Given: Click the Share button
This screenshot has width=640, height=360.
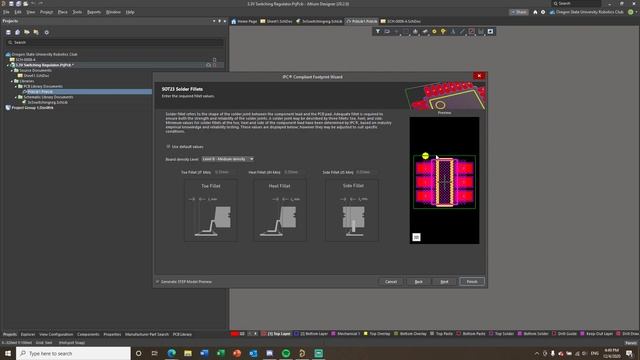Looking at the screenshot, I should (519, 12).
